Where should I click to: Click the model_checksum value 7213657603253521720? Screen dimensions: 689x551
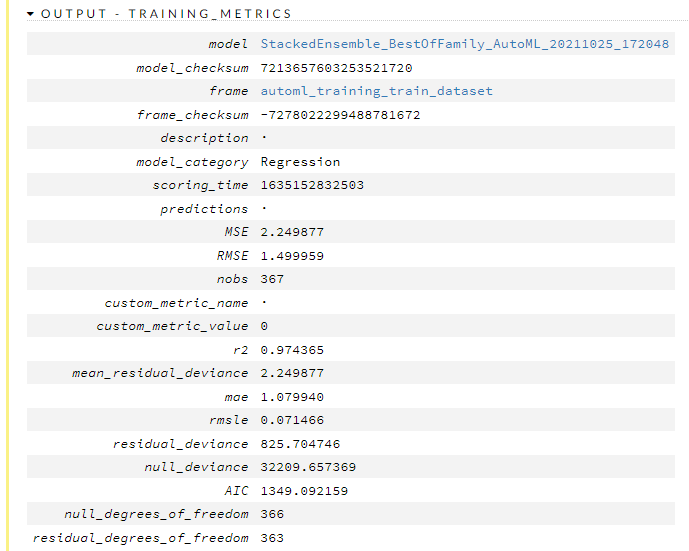[336, 68]
